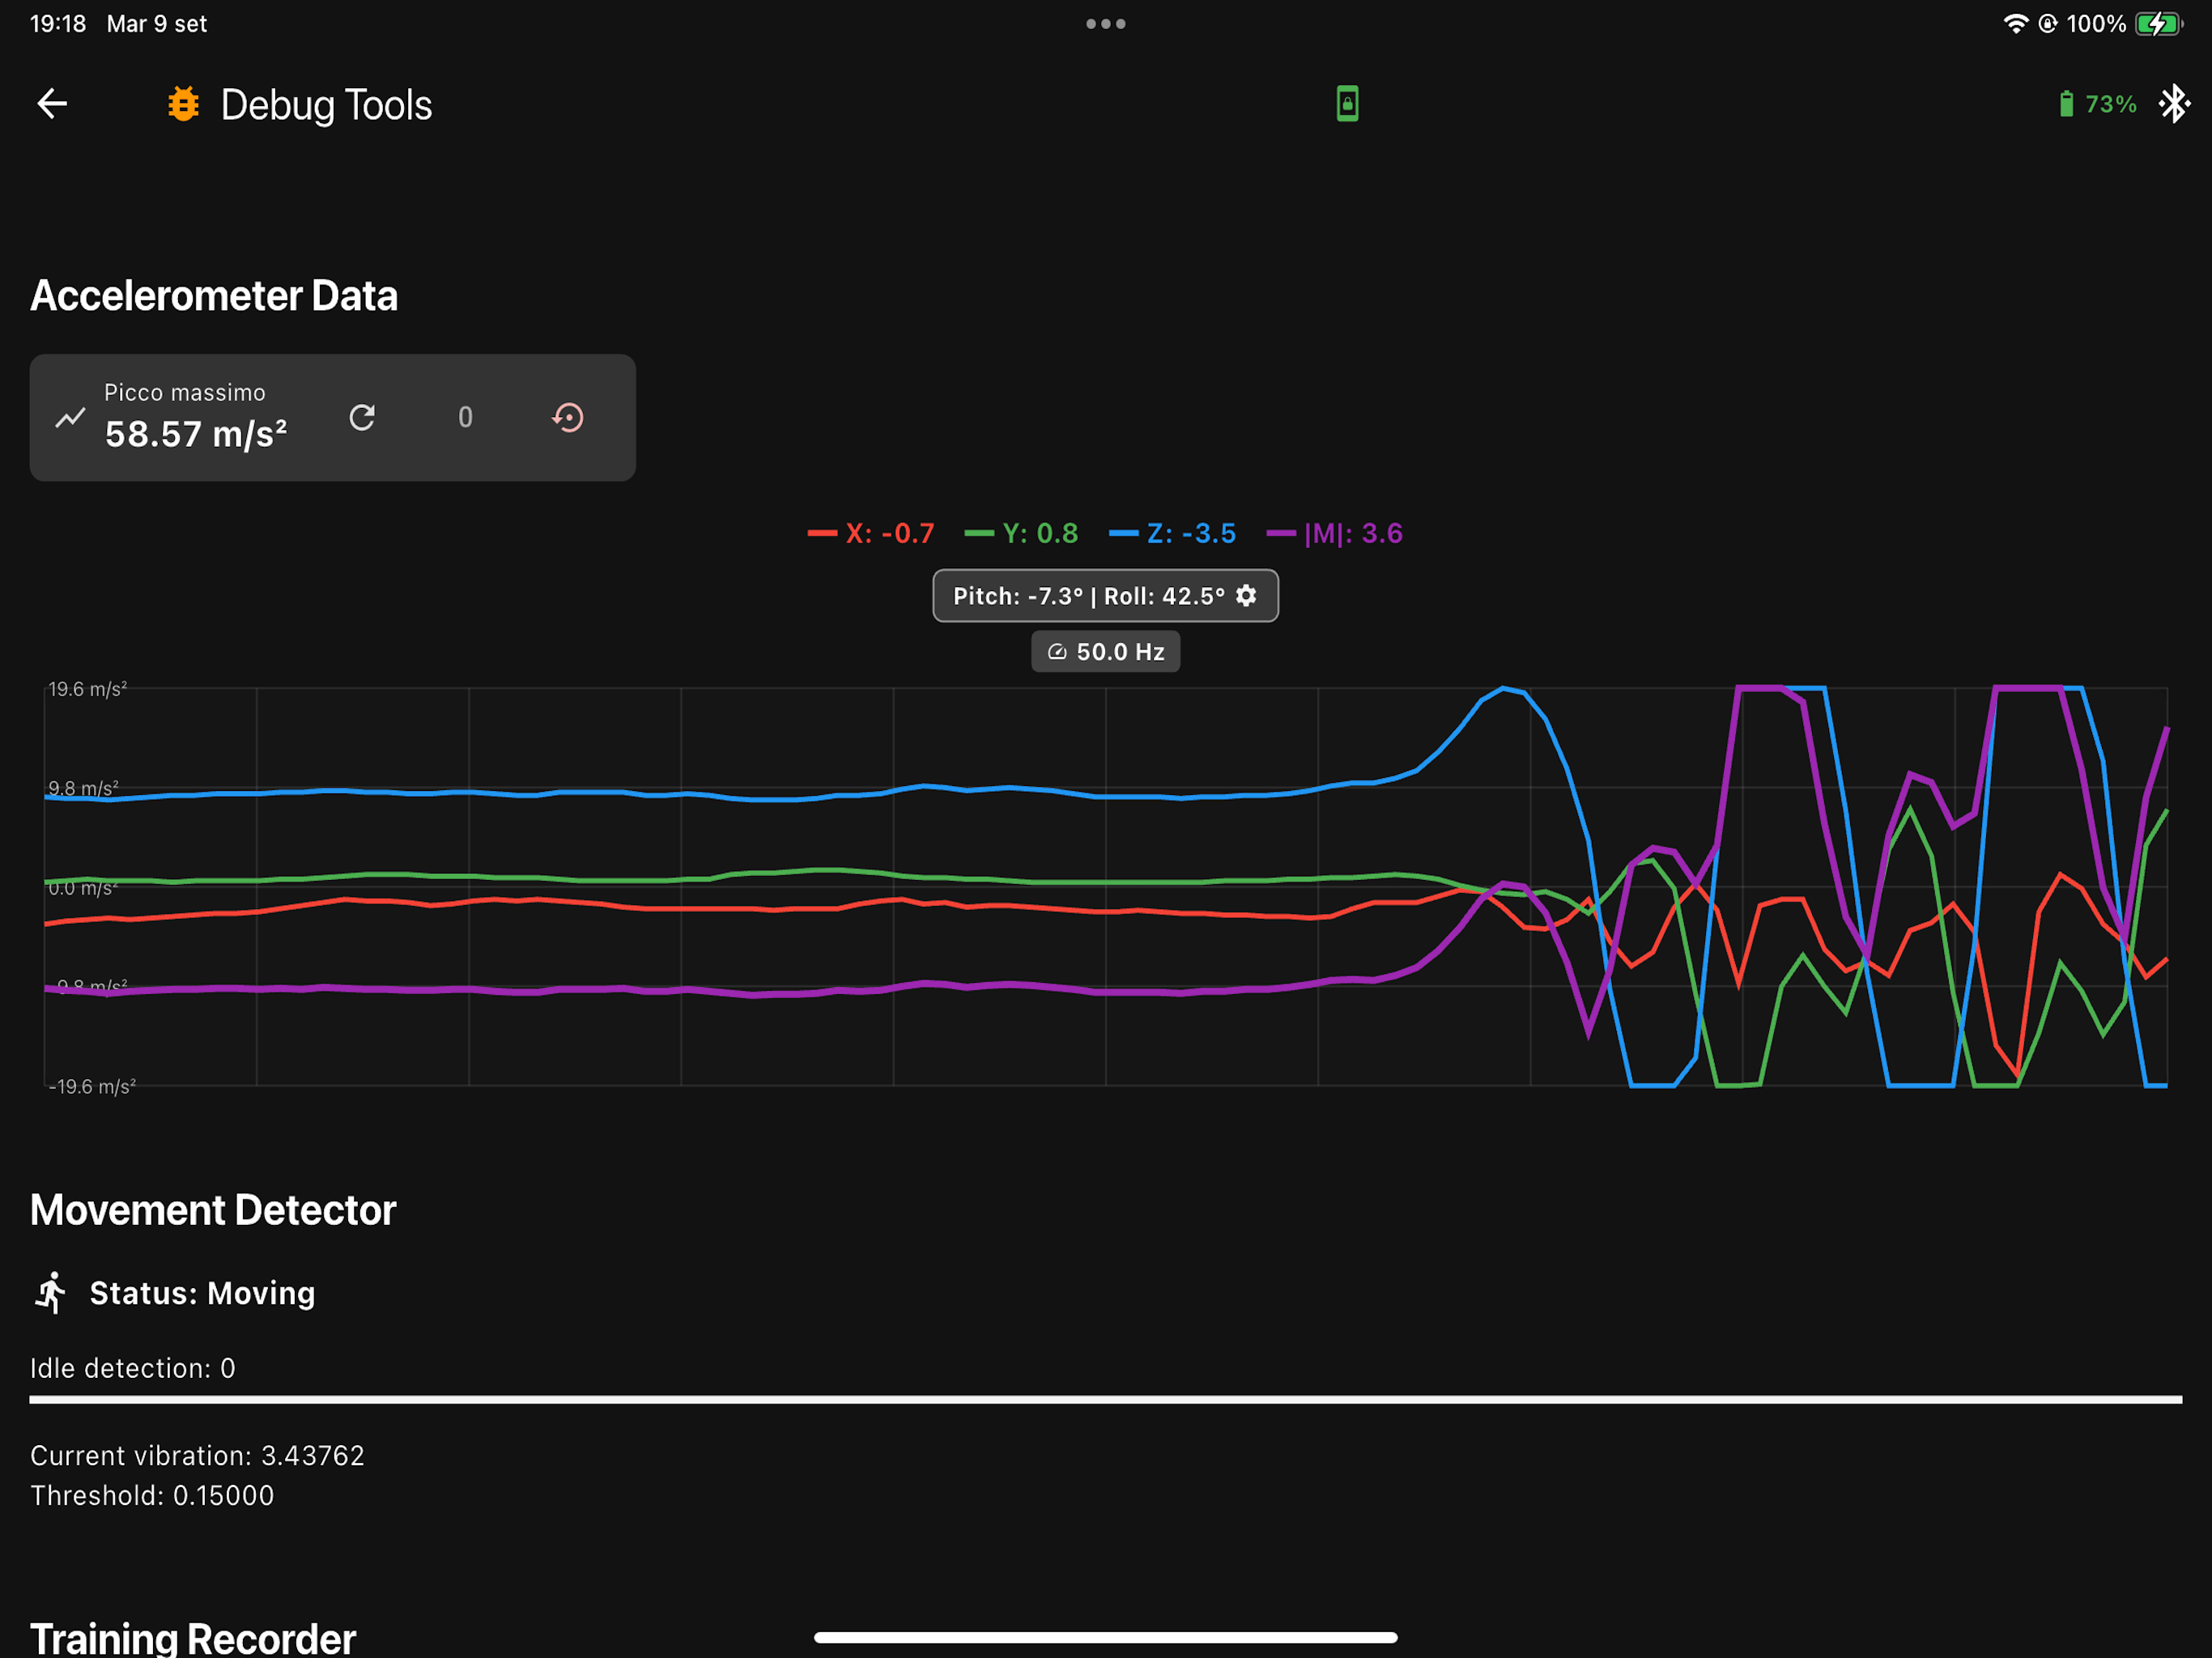Screen dimensions: 2212x1658
Task: Tap the peak counter showing 0
Action: [x=465, y=417]
